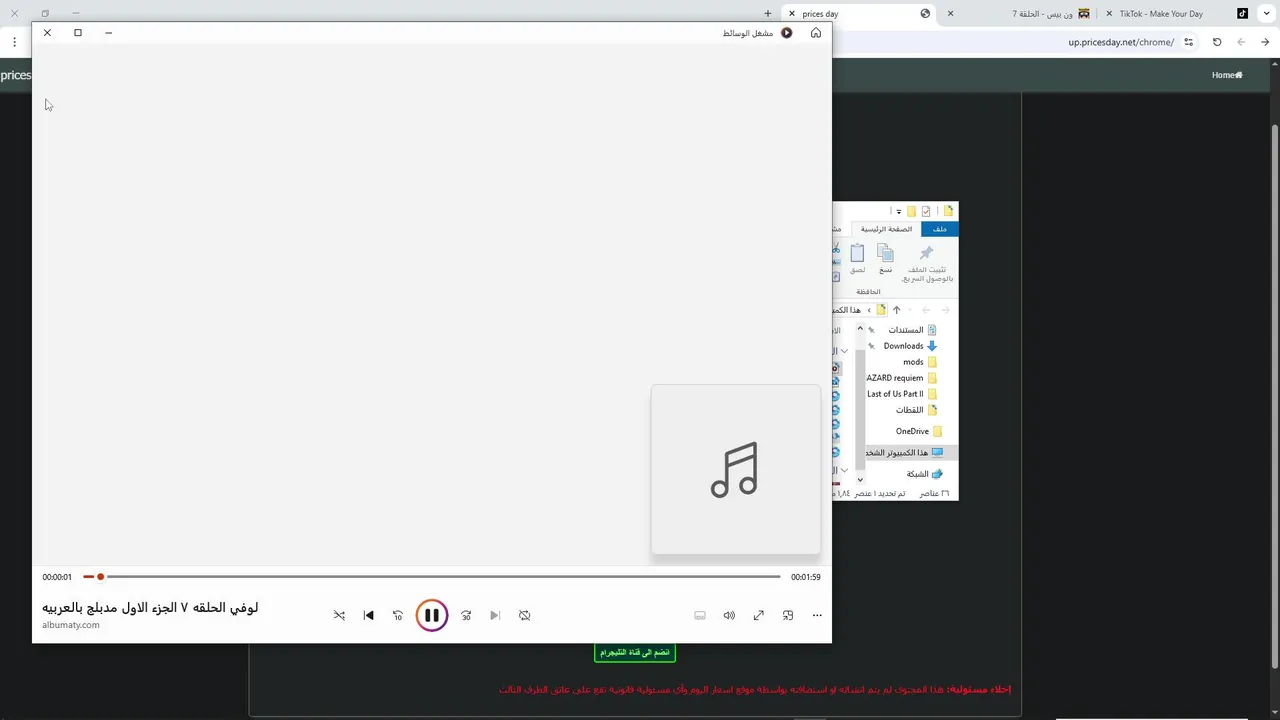Click the browser page vertical scrollbar

[x=1274, y=394]
